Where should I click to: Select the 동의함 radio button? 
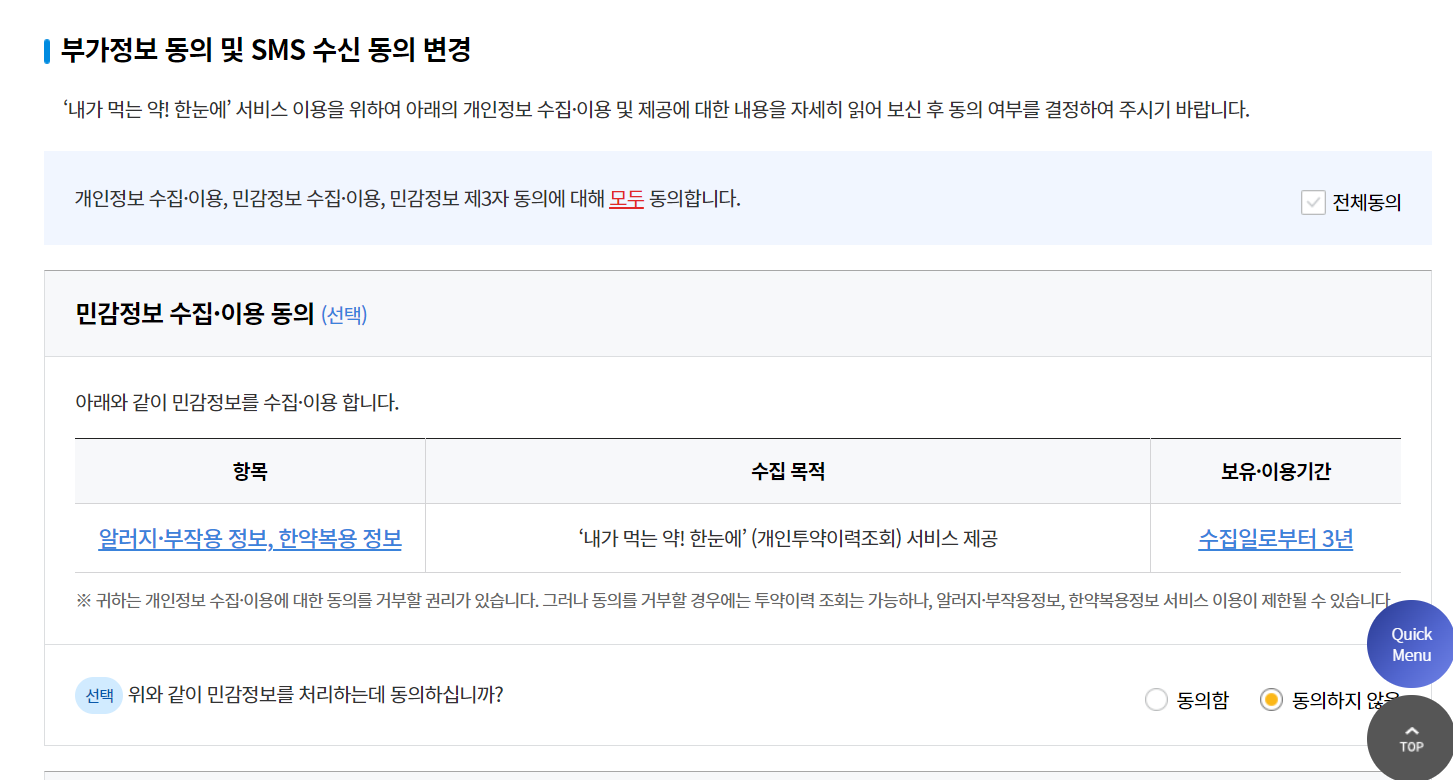[x=1155, y=700]
